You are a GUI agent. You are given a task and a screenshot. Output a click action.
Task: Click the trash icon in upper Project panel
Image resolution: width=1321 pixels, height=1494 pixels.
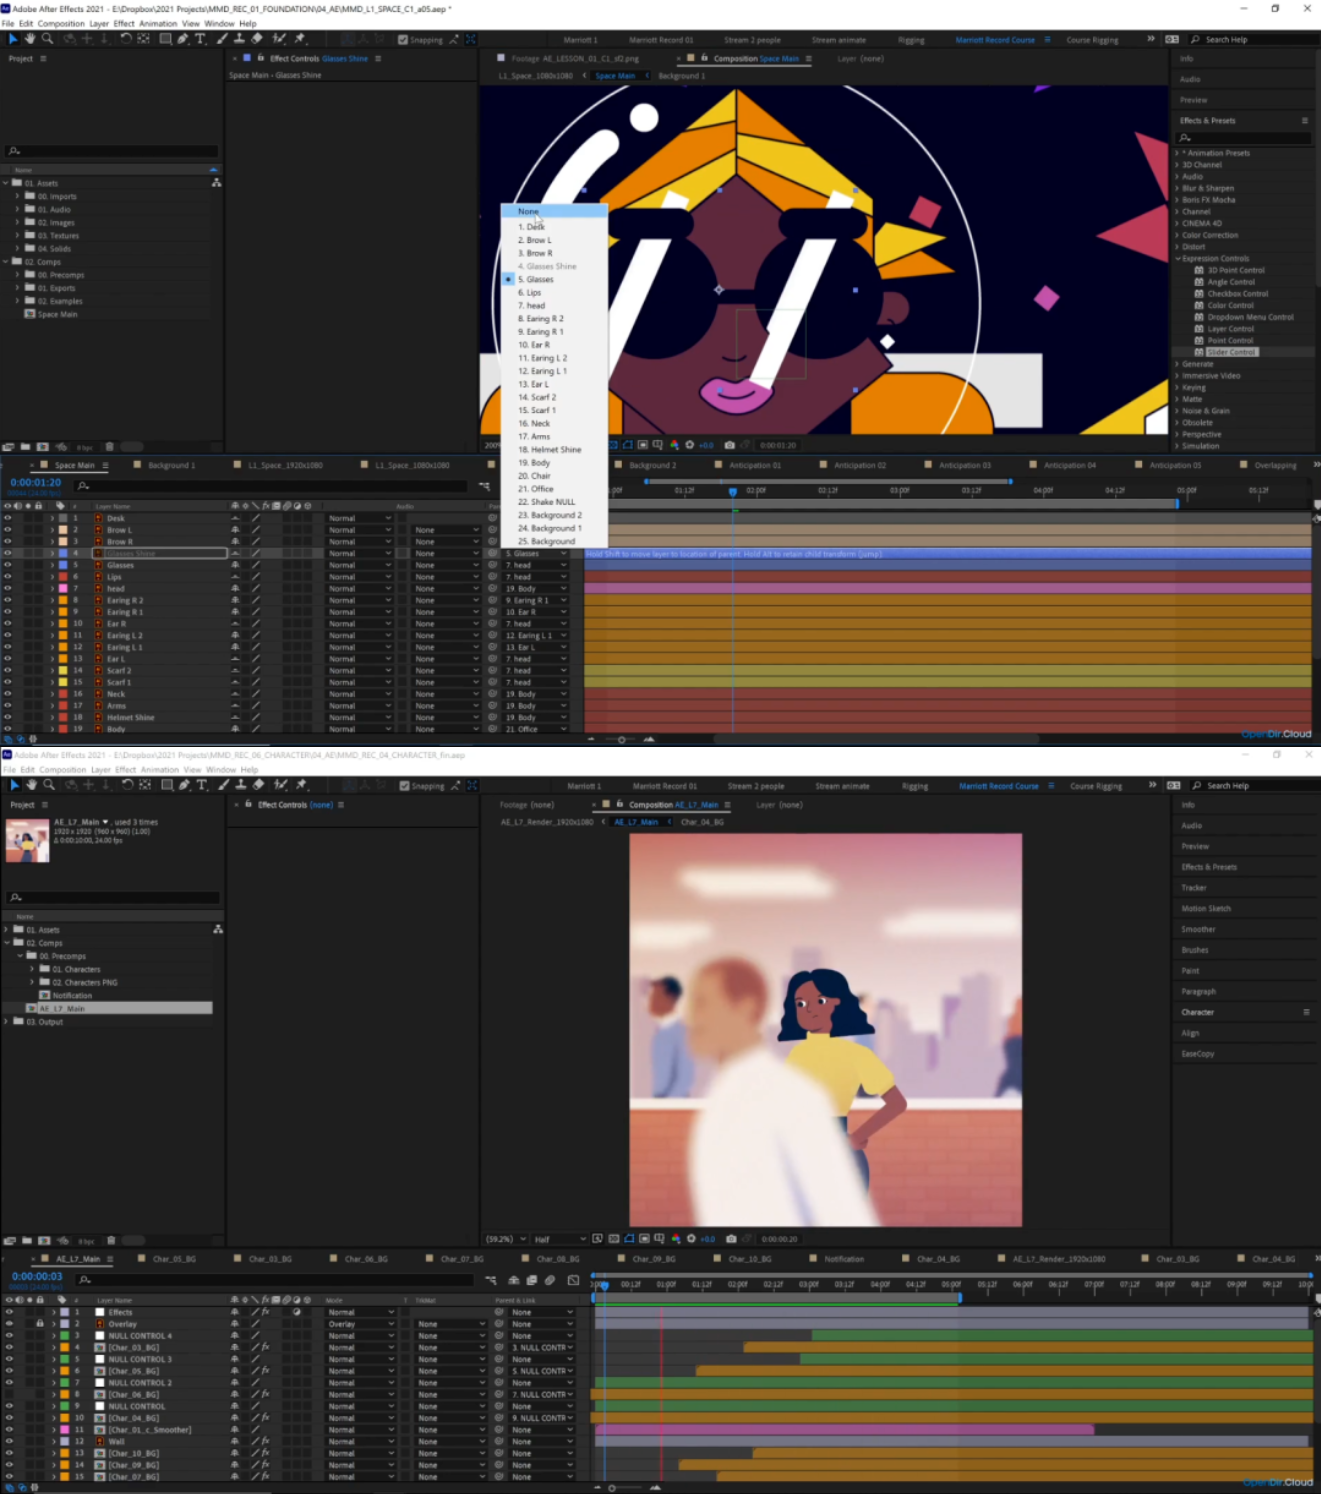pyautogui.click(x=110, y=447)
